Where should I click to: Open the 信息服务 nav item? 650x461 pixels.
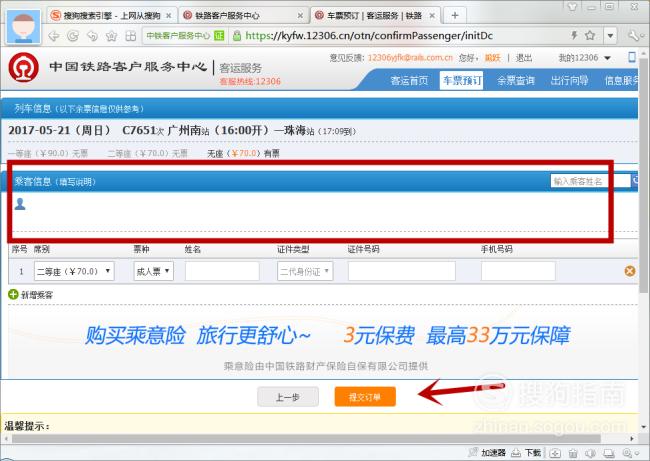point(621,80)
